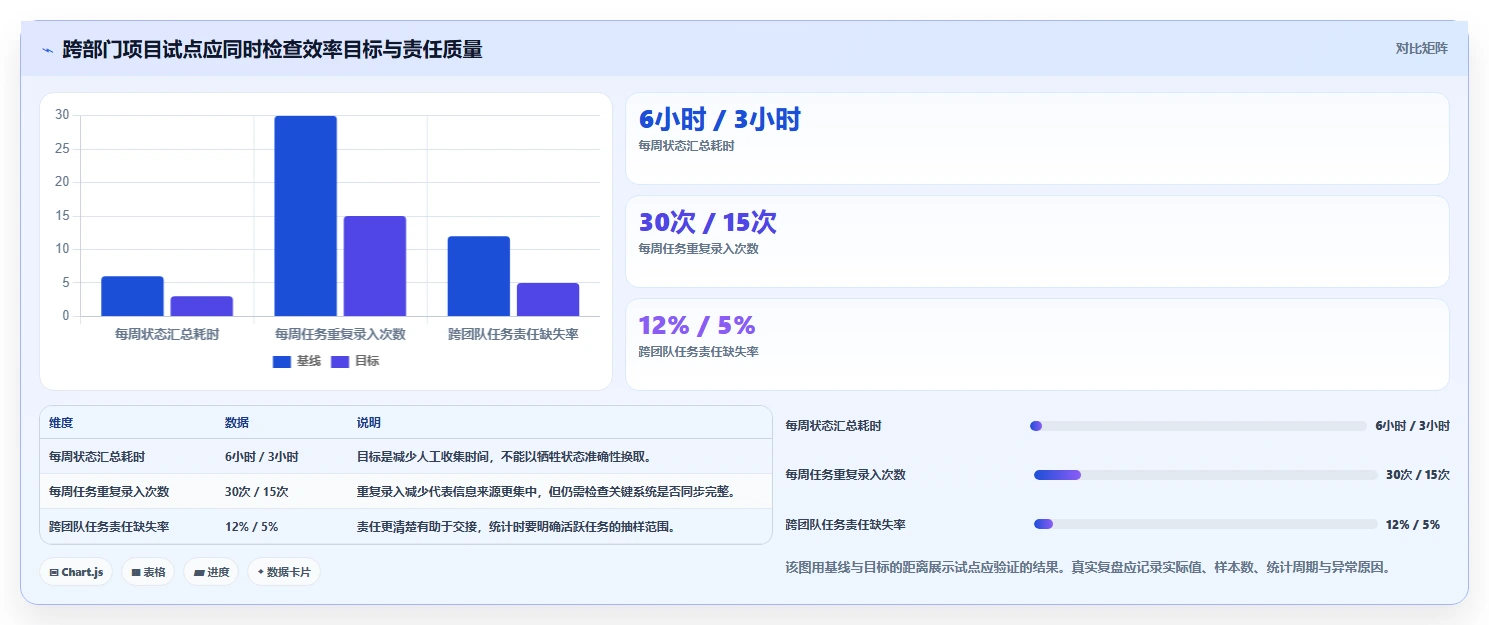The height and width of the screenshot is (625, 1489).
Task: Click the target bar for 每周任务重复录入次数
Action: tap(374, 266)
